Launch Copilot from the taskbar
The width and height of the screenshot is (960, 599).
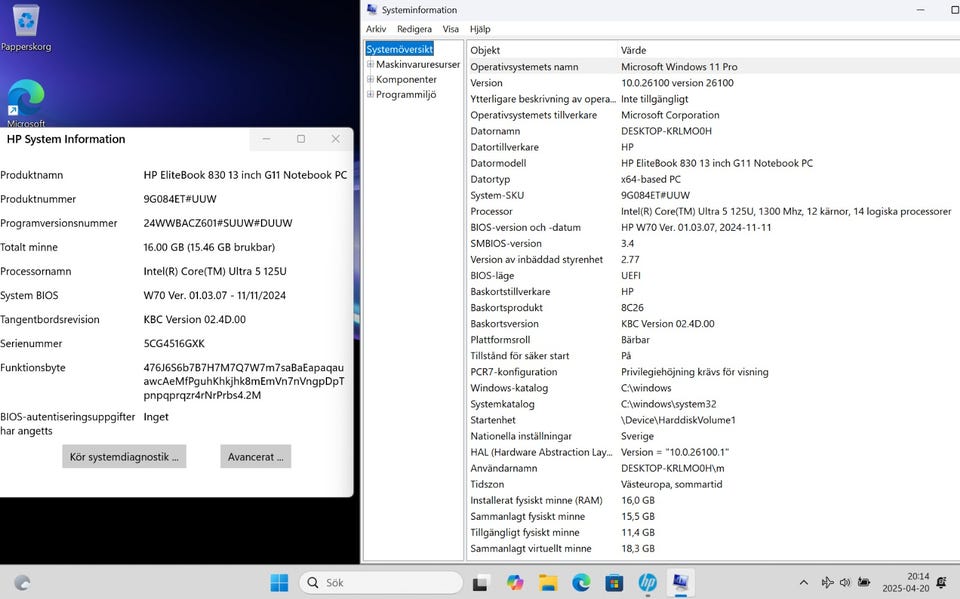pos(515,583)
